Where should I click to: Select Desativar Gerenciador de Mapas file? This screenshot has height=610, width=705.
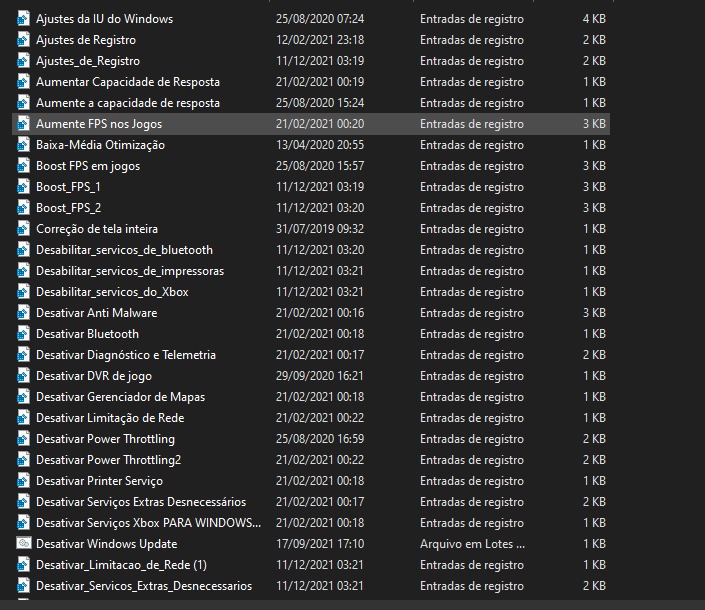click(x=120, y=397)
